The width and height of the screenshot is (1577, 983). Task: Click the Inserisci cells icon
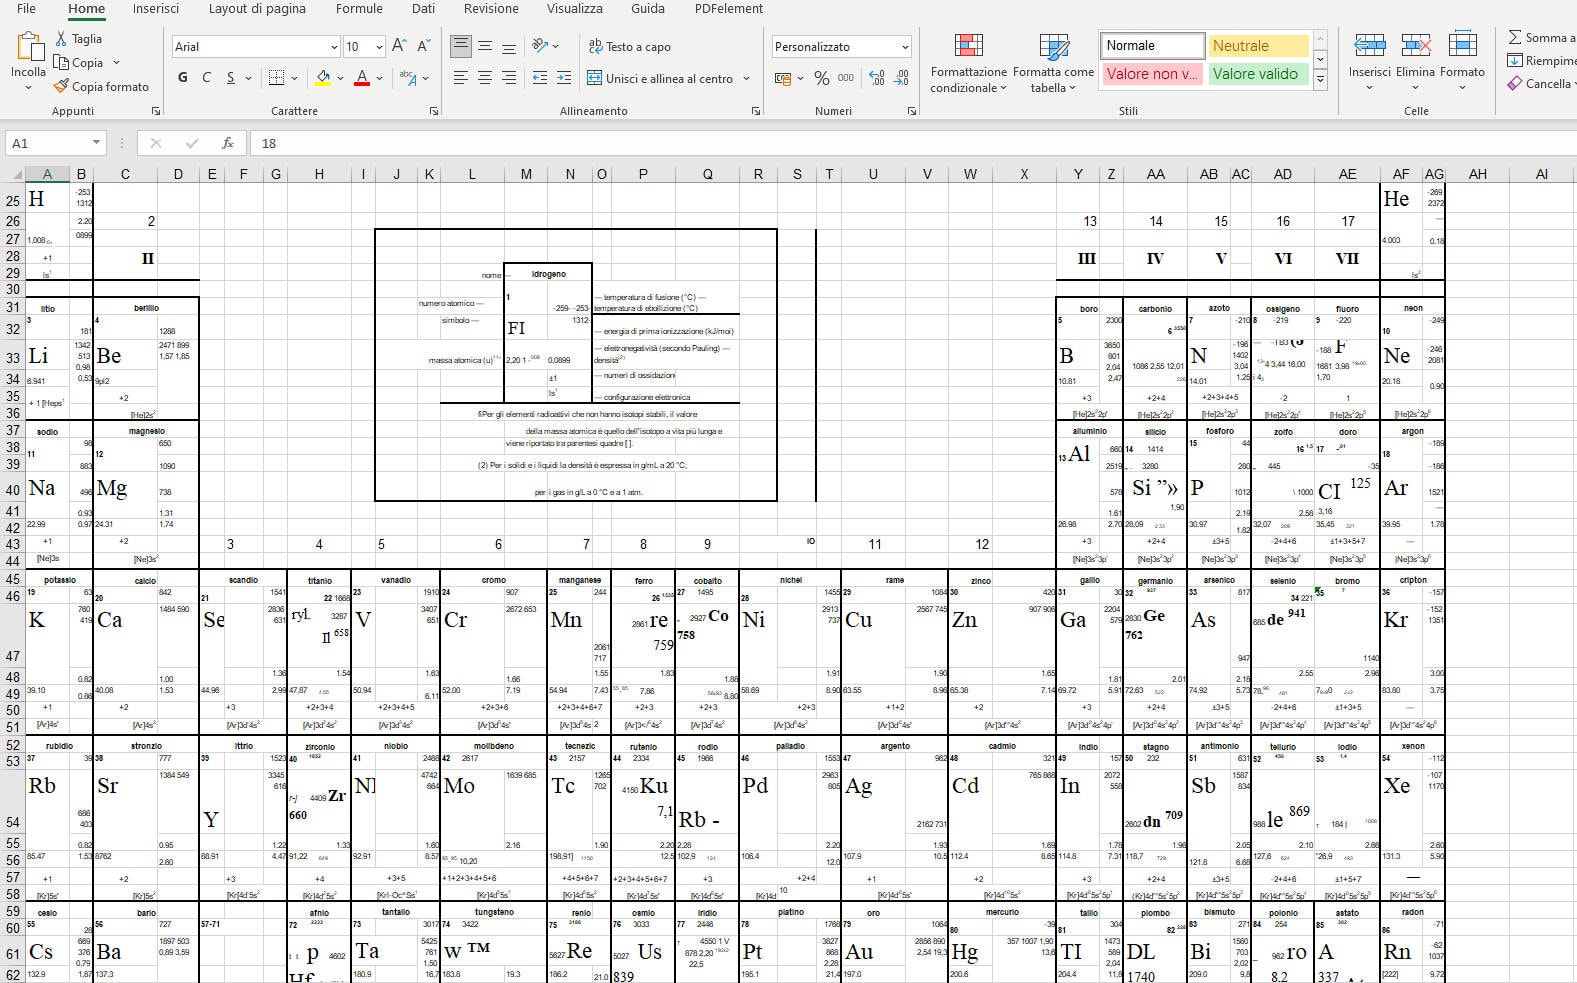[x=1369, y=46]
